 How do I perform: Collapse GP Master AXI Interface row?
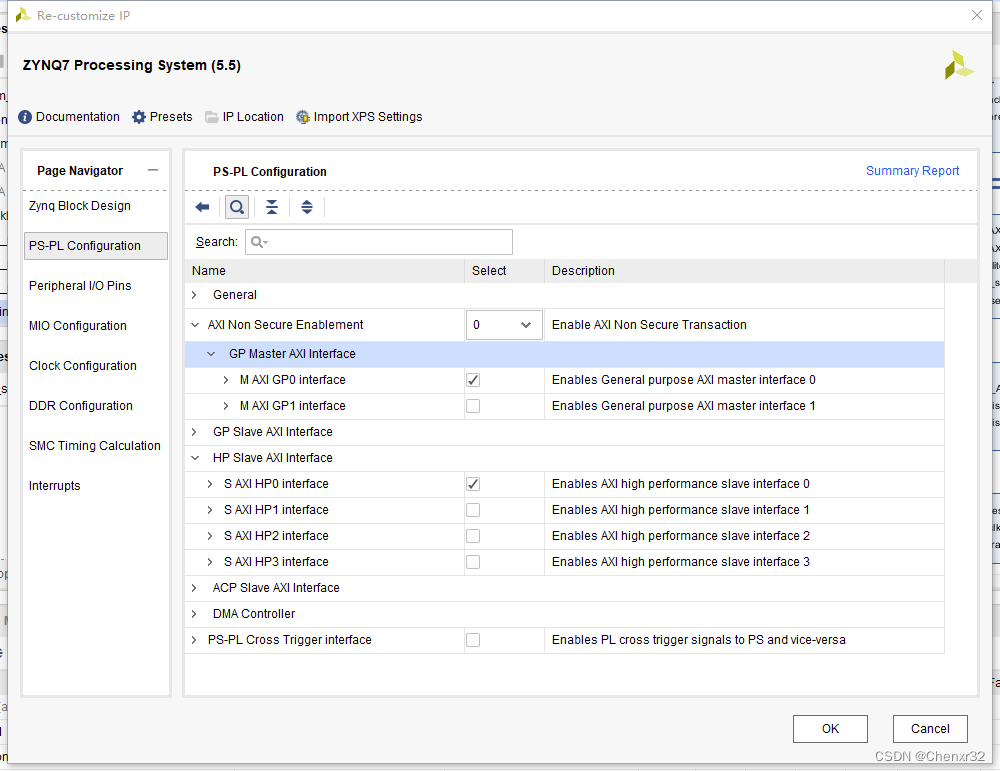click(x=211, y=354)
